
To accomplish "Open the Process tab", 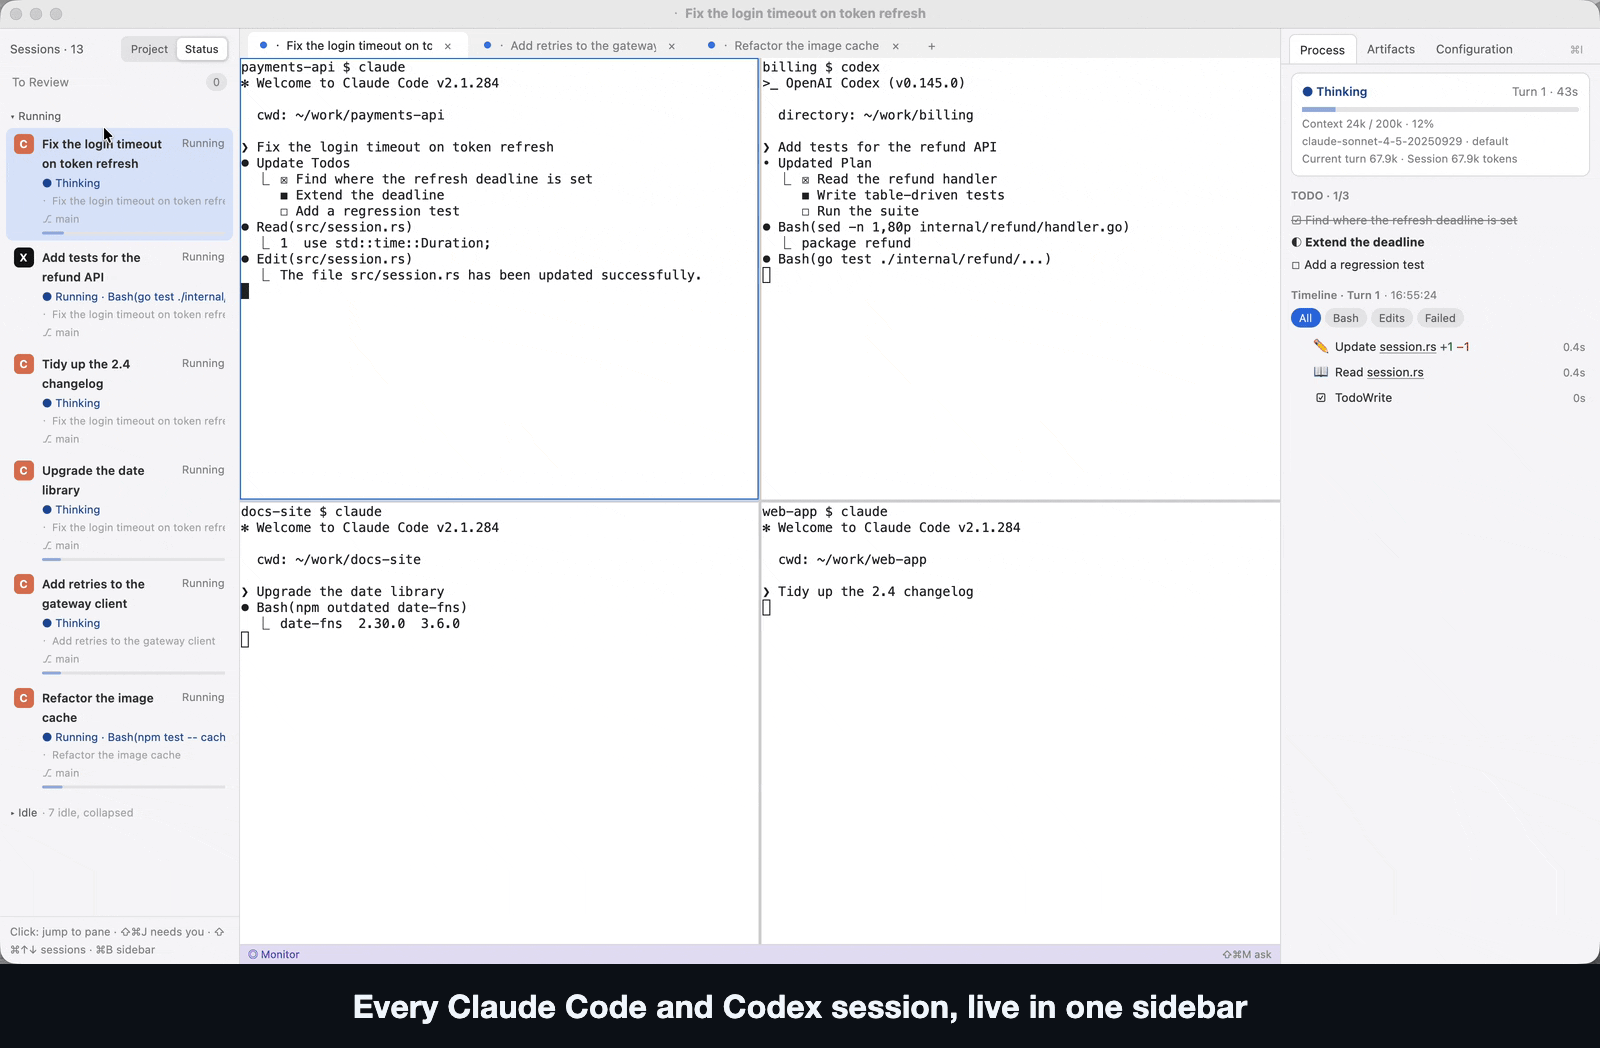I will pyautogui.click(x=1322, y=50).
